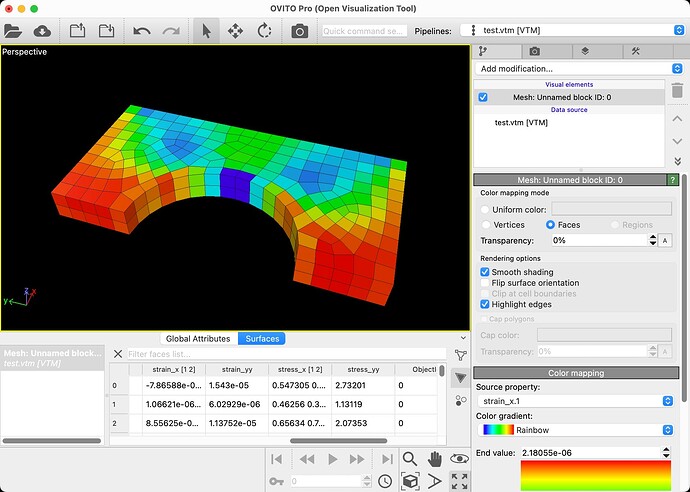
Task: Clear the faces filter with the X button
Action: pos(117,354)
